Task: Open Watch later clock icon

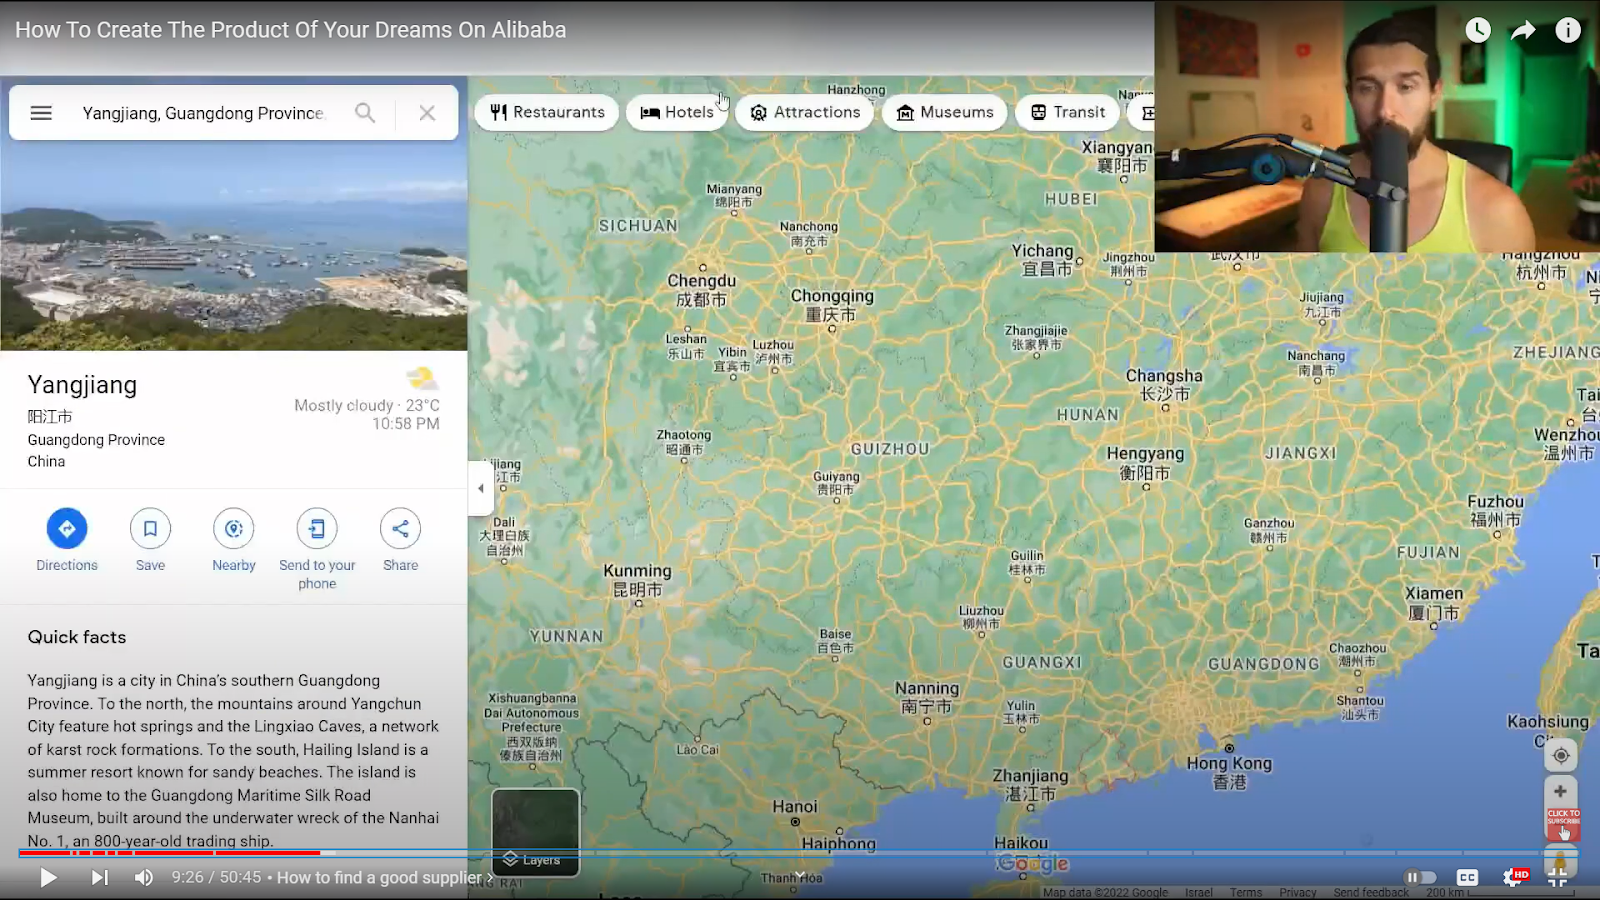Action: pyautogui.click(x=1478, y=30)
